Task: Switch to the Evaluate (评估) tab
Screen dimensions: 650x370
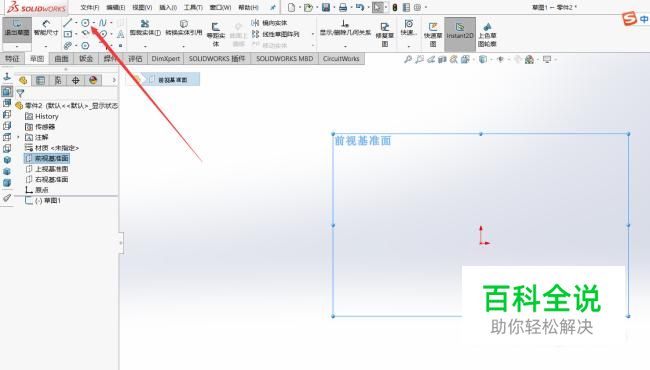Action: (x=135, y=59)
